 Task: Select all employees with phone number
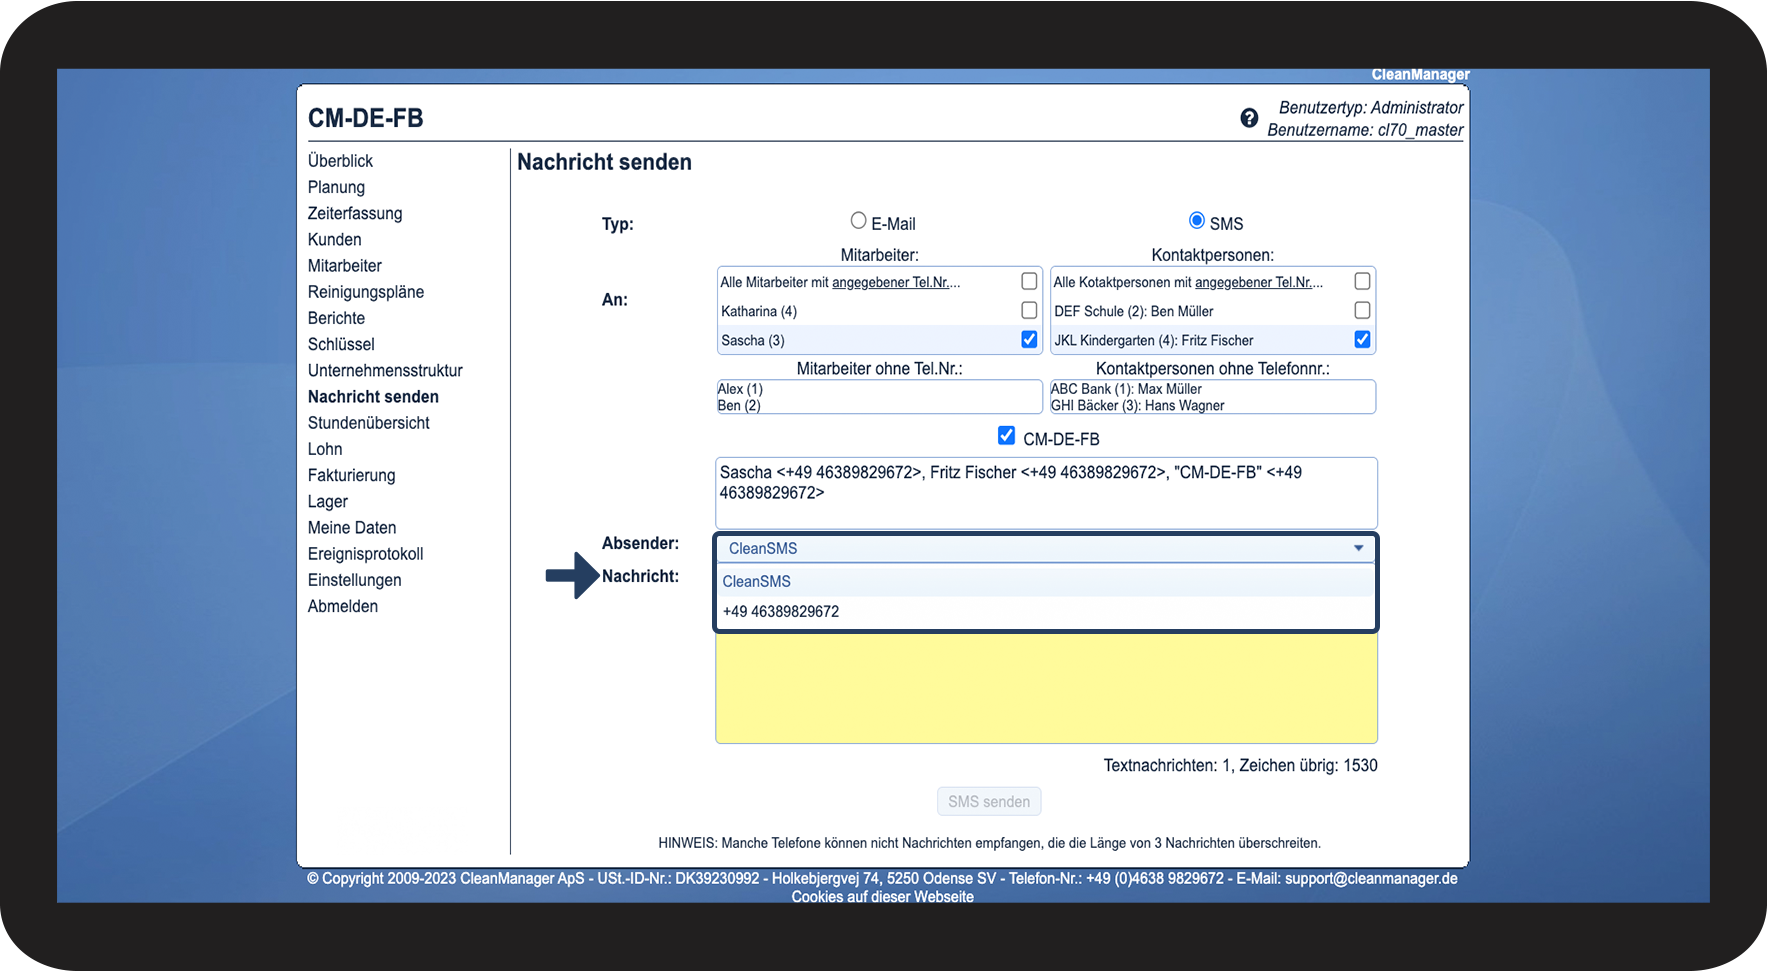click(1028, 281)
